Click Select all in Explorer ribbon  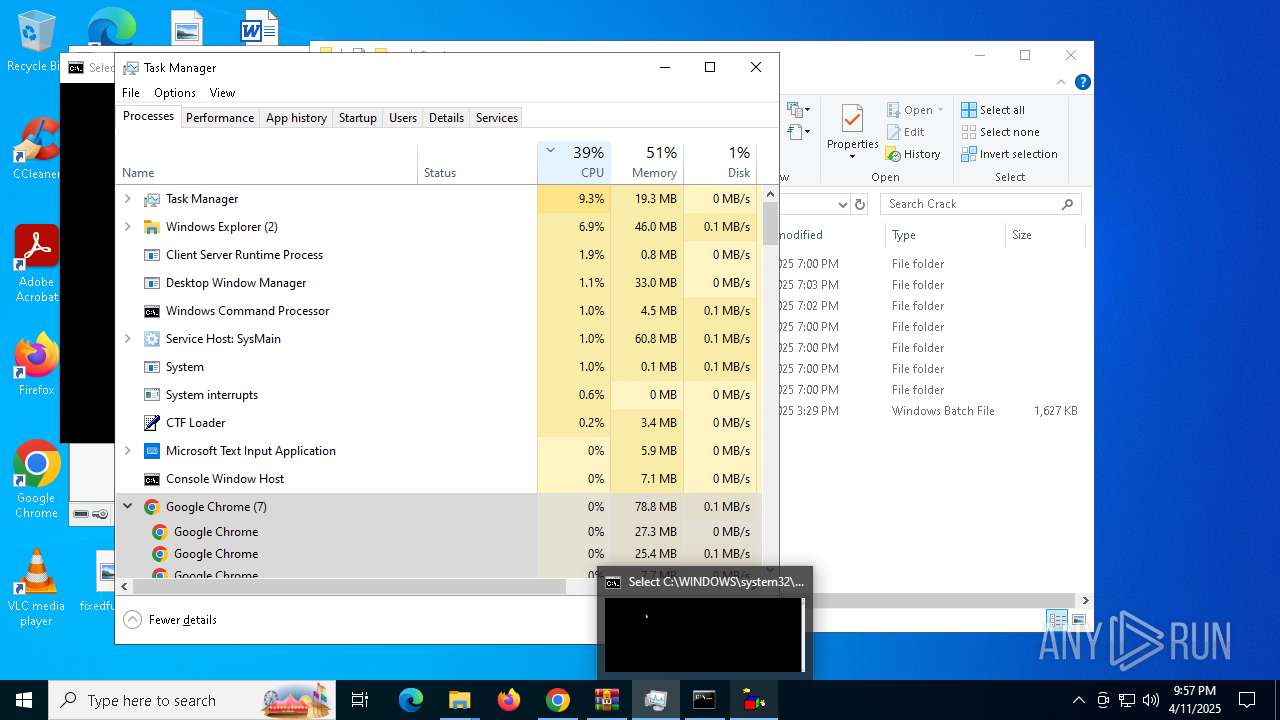(993, 110)
